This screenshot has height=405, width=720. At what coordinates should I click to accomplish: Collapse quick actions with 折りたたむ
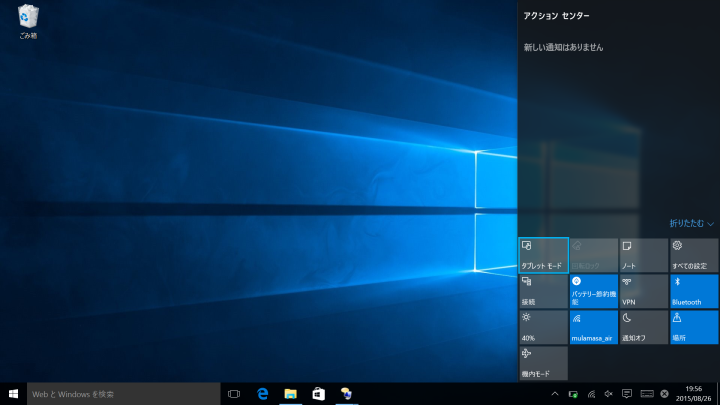click(x=692, y=223)
